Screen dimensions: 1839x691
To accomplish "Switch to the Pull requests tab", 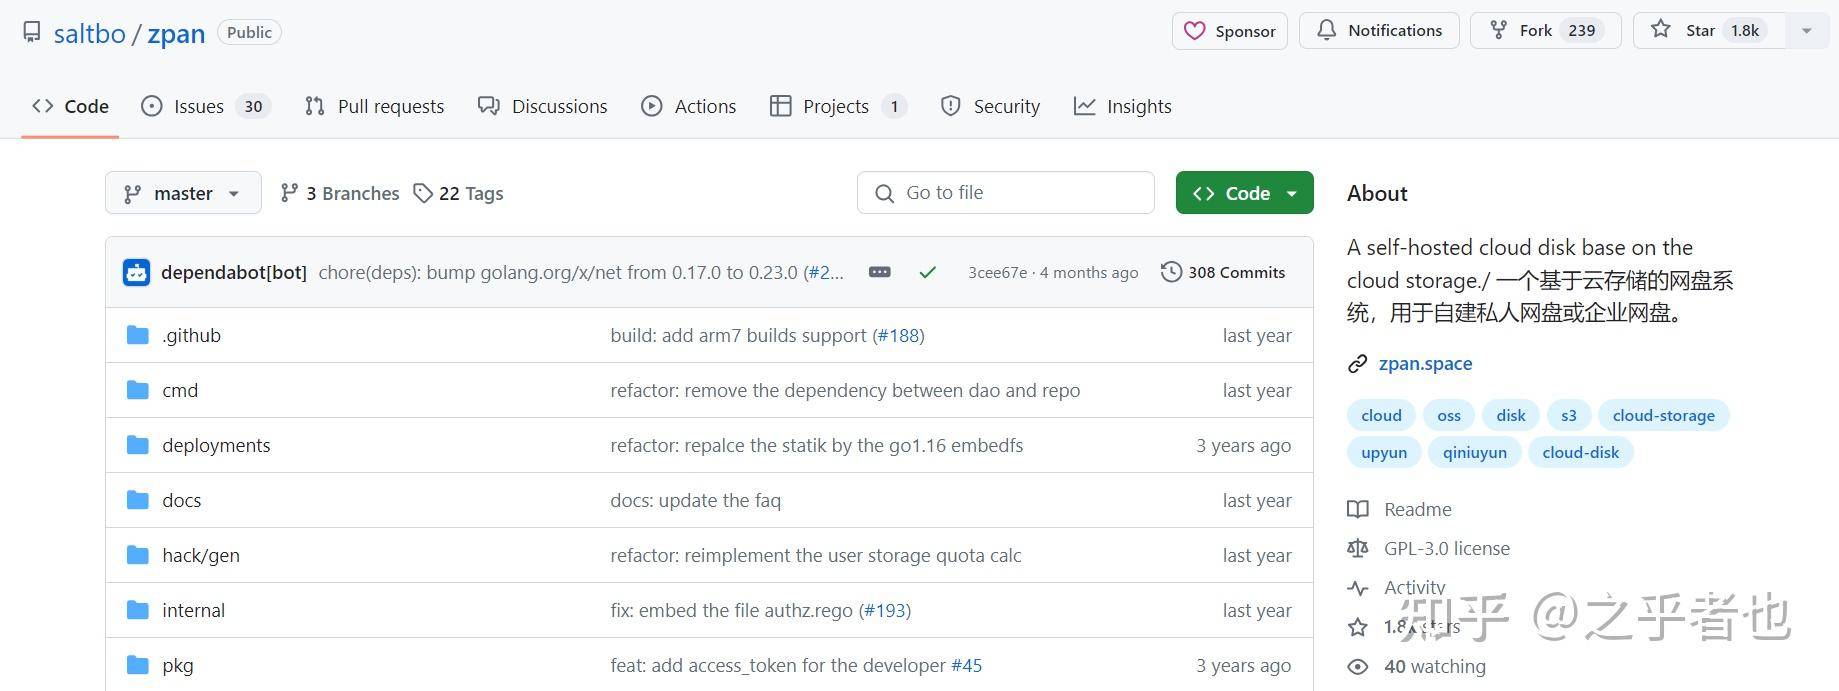I will tap(374, 106).
